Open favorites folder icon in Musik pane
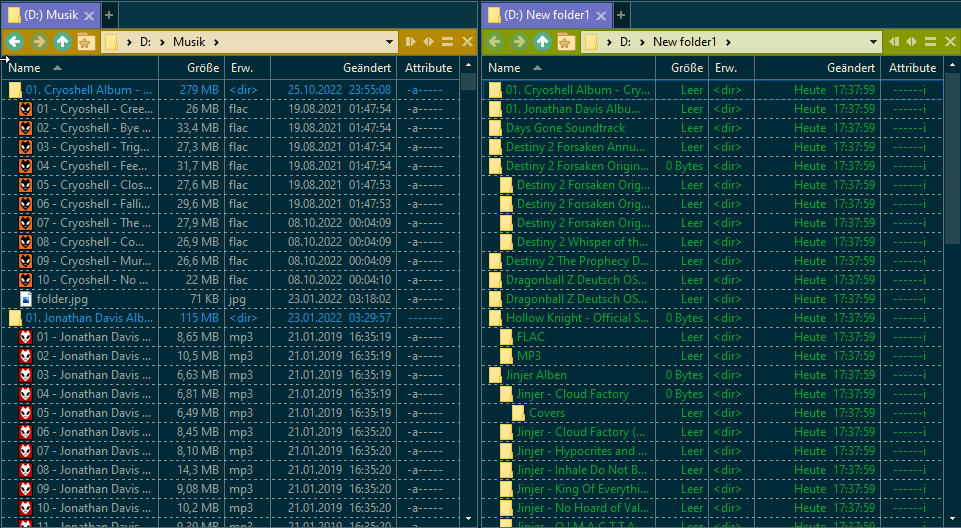The height and width of the screenshot is (528, 961). click(x=85, y=42)
